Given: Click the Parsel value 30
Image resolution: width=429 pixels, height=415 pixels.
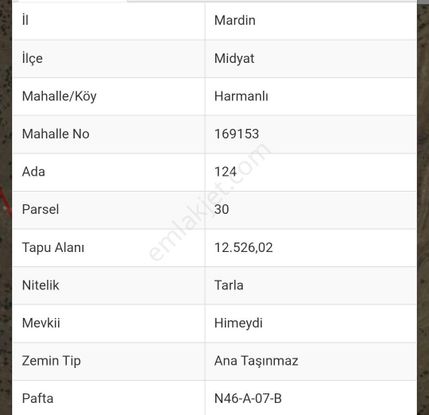Looking at the screenshot, I should [x=222, y=210].
